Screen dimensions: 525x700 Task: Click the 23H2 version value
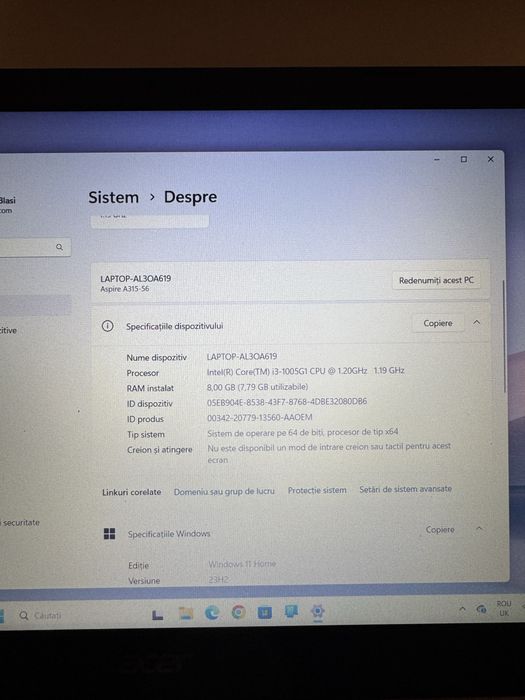tap(219, 580)
